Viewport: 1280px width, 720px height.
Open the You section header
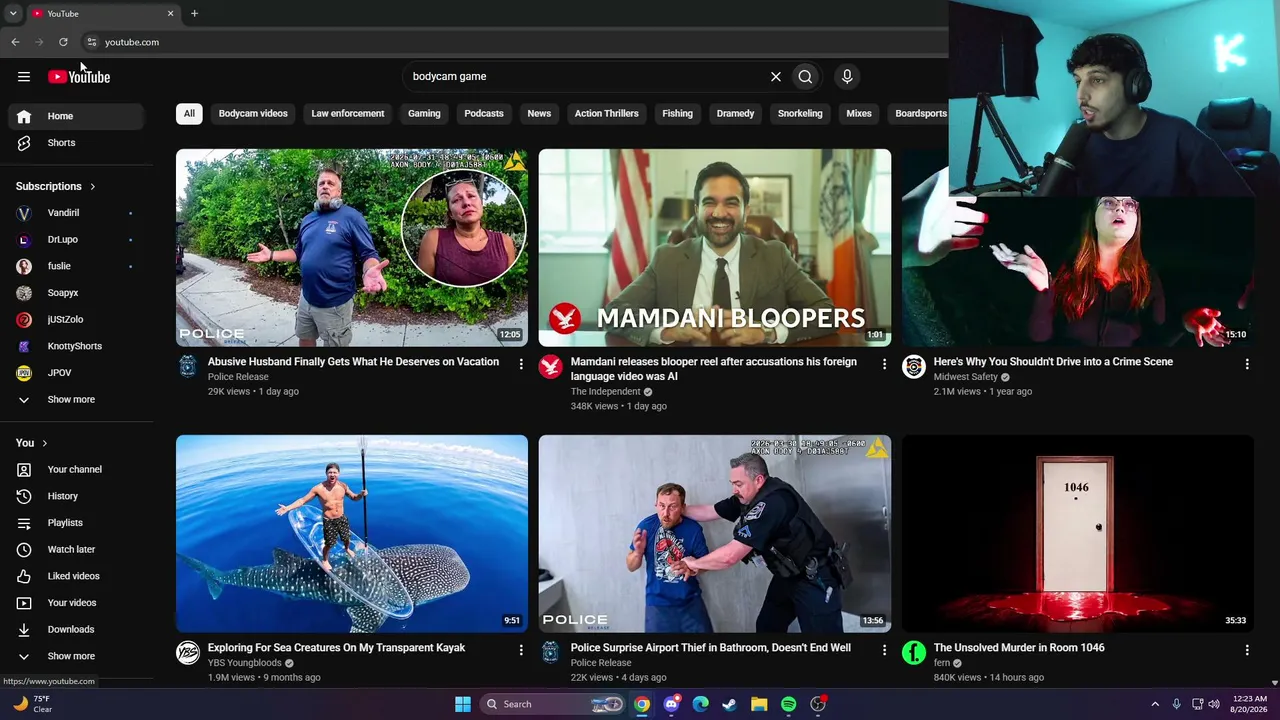click(x=32, y=443)
